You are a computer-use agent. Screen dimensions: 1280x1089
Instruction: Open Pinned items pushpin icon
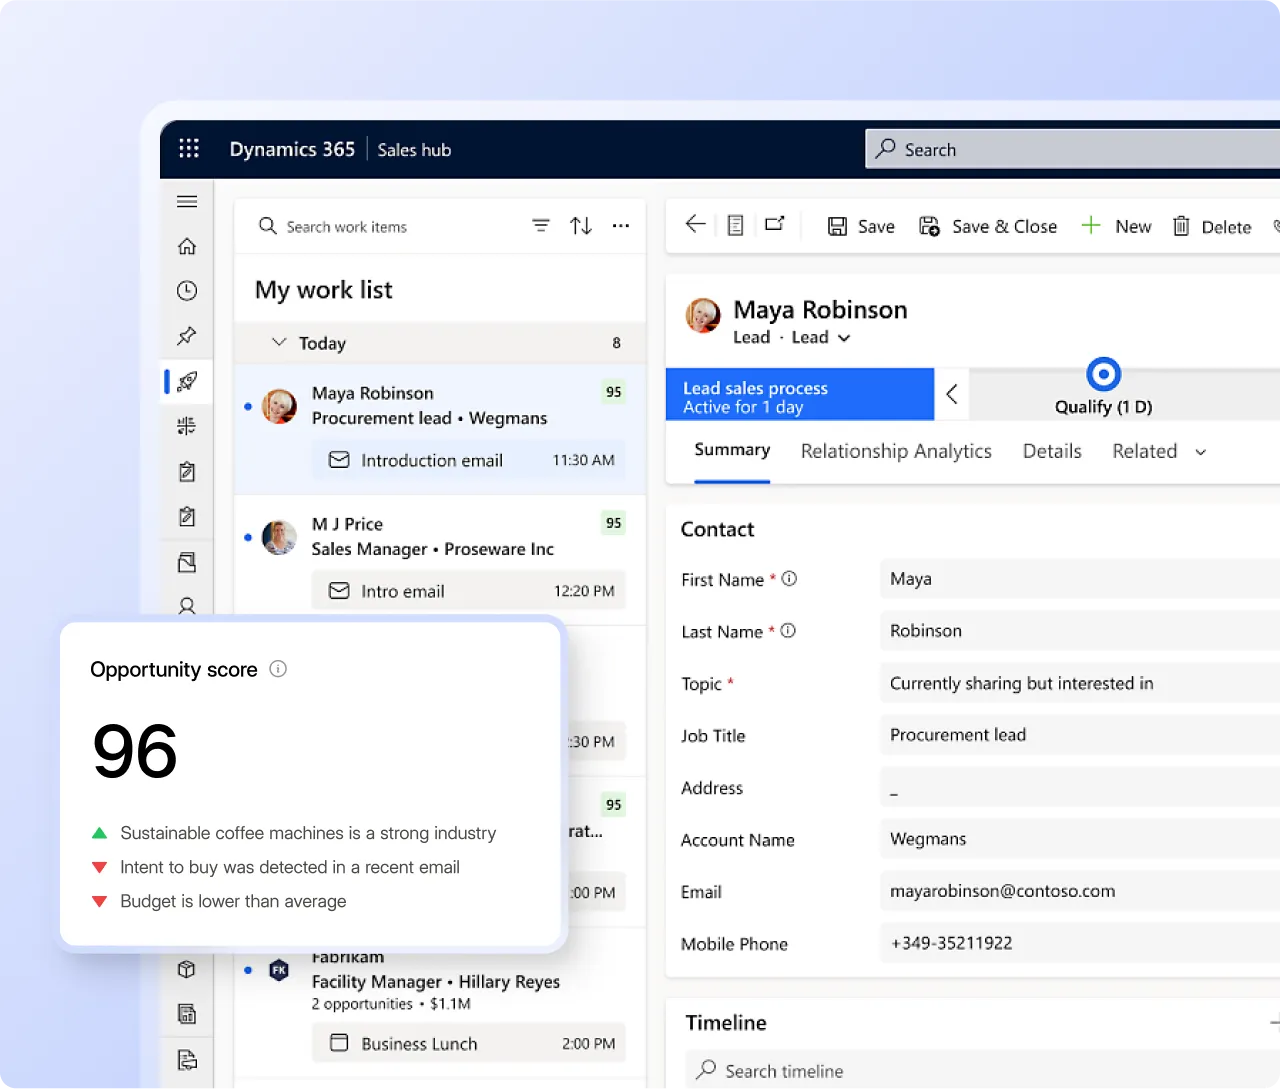tap(187, 336)
